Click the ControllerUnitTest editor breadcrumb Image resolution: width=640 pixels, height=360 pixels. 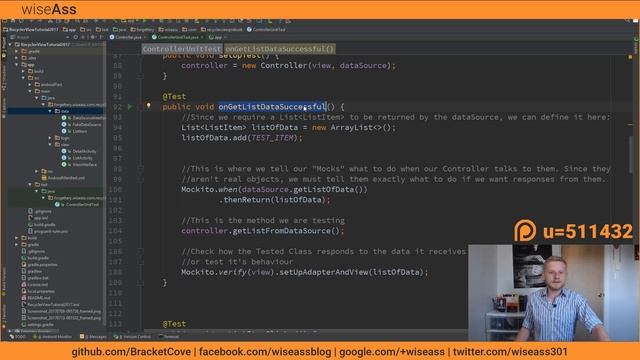tap(182, 49)
